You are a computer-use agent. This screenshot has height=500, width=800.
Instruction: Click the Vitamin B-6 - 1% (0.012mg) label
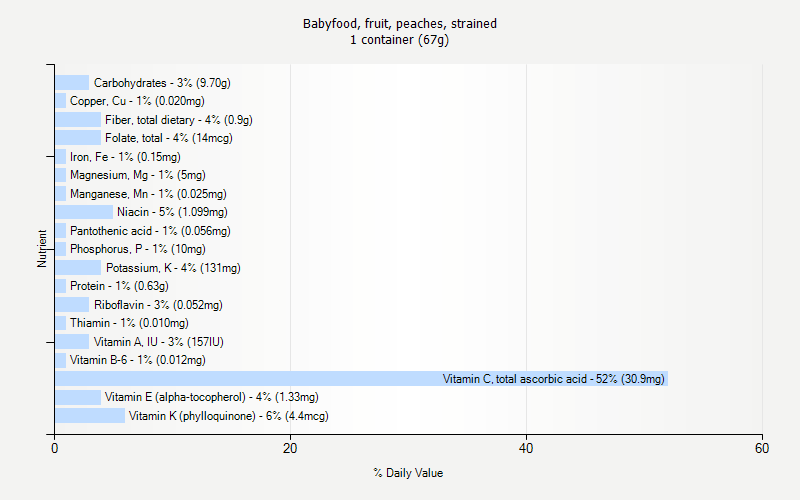point(138,360)
